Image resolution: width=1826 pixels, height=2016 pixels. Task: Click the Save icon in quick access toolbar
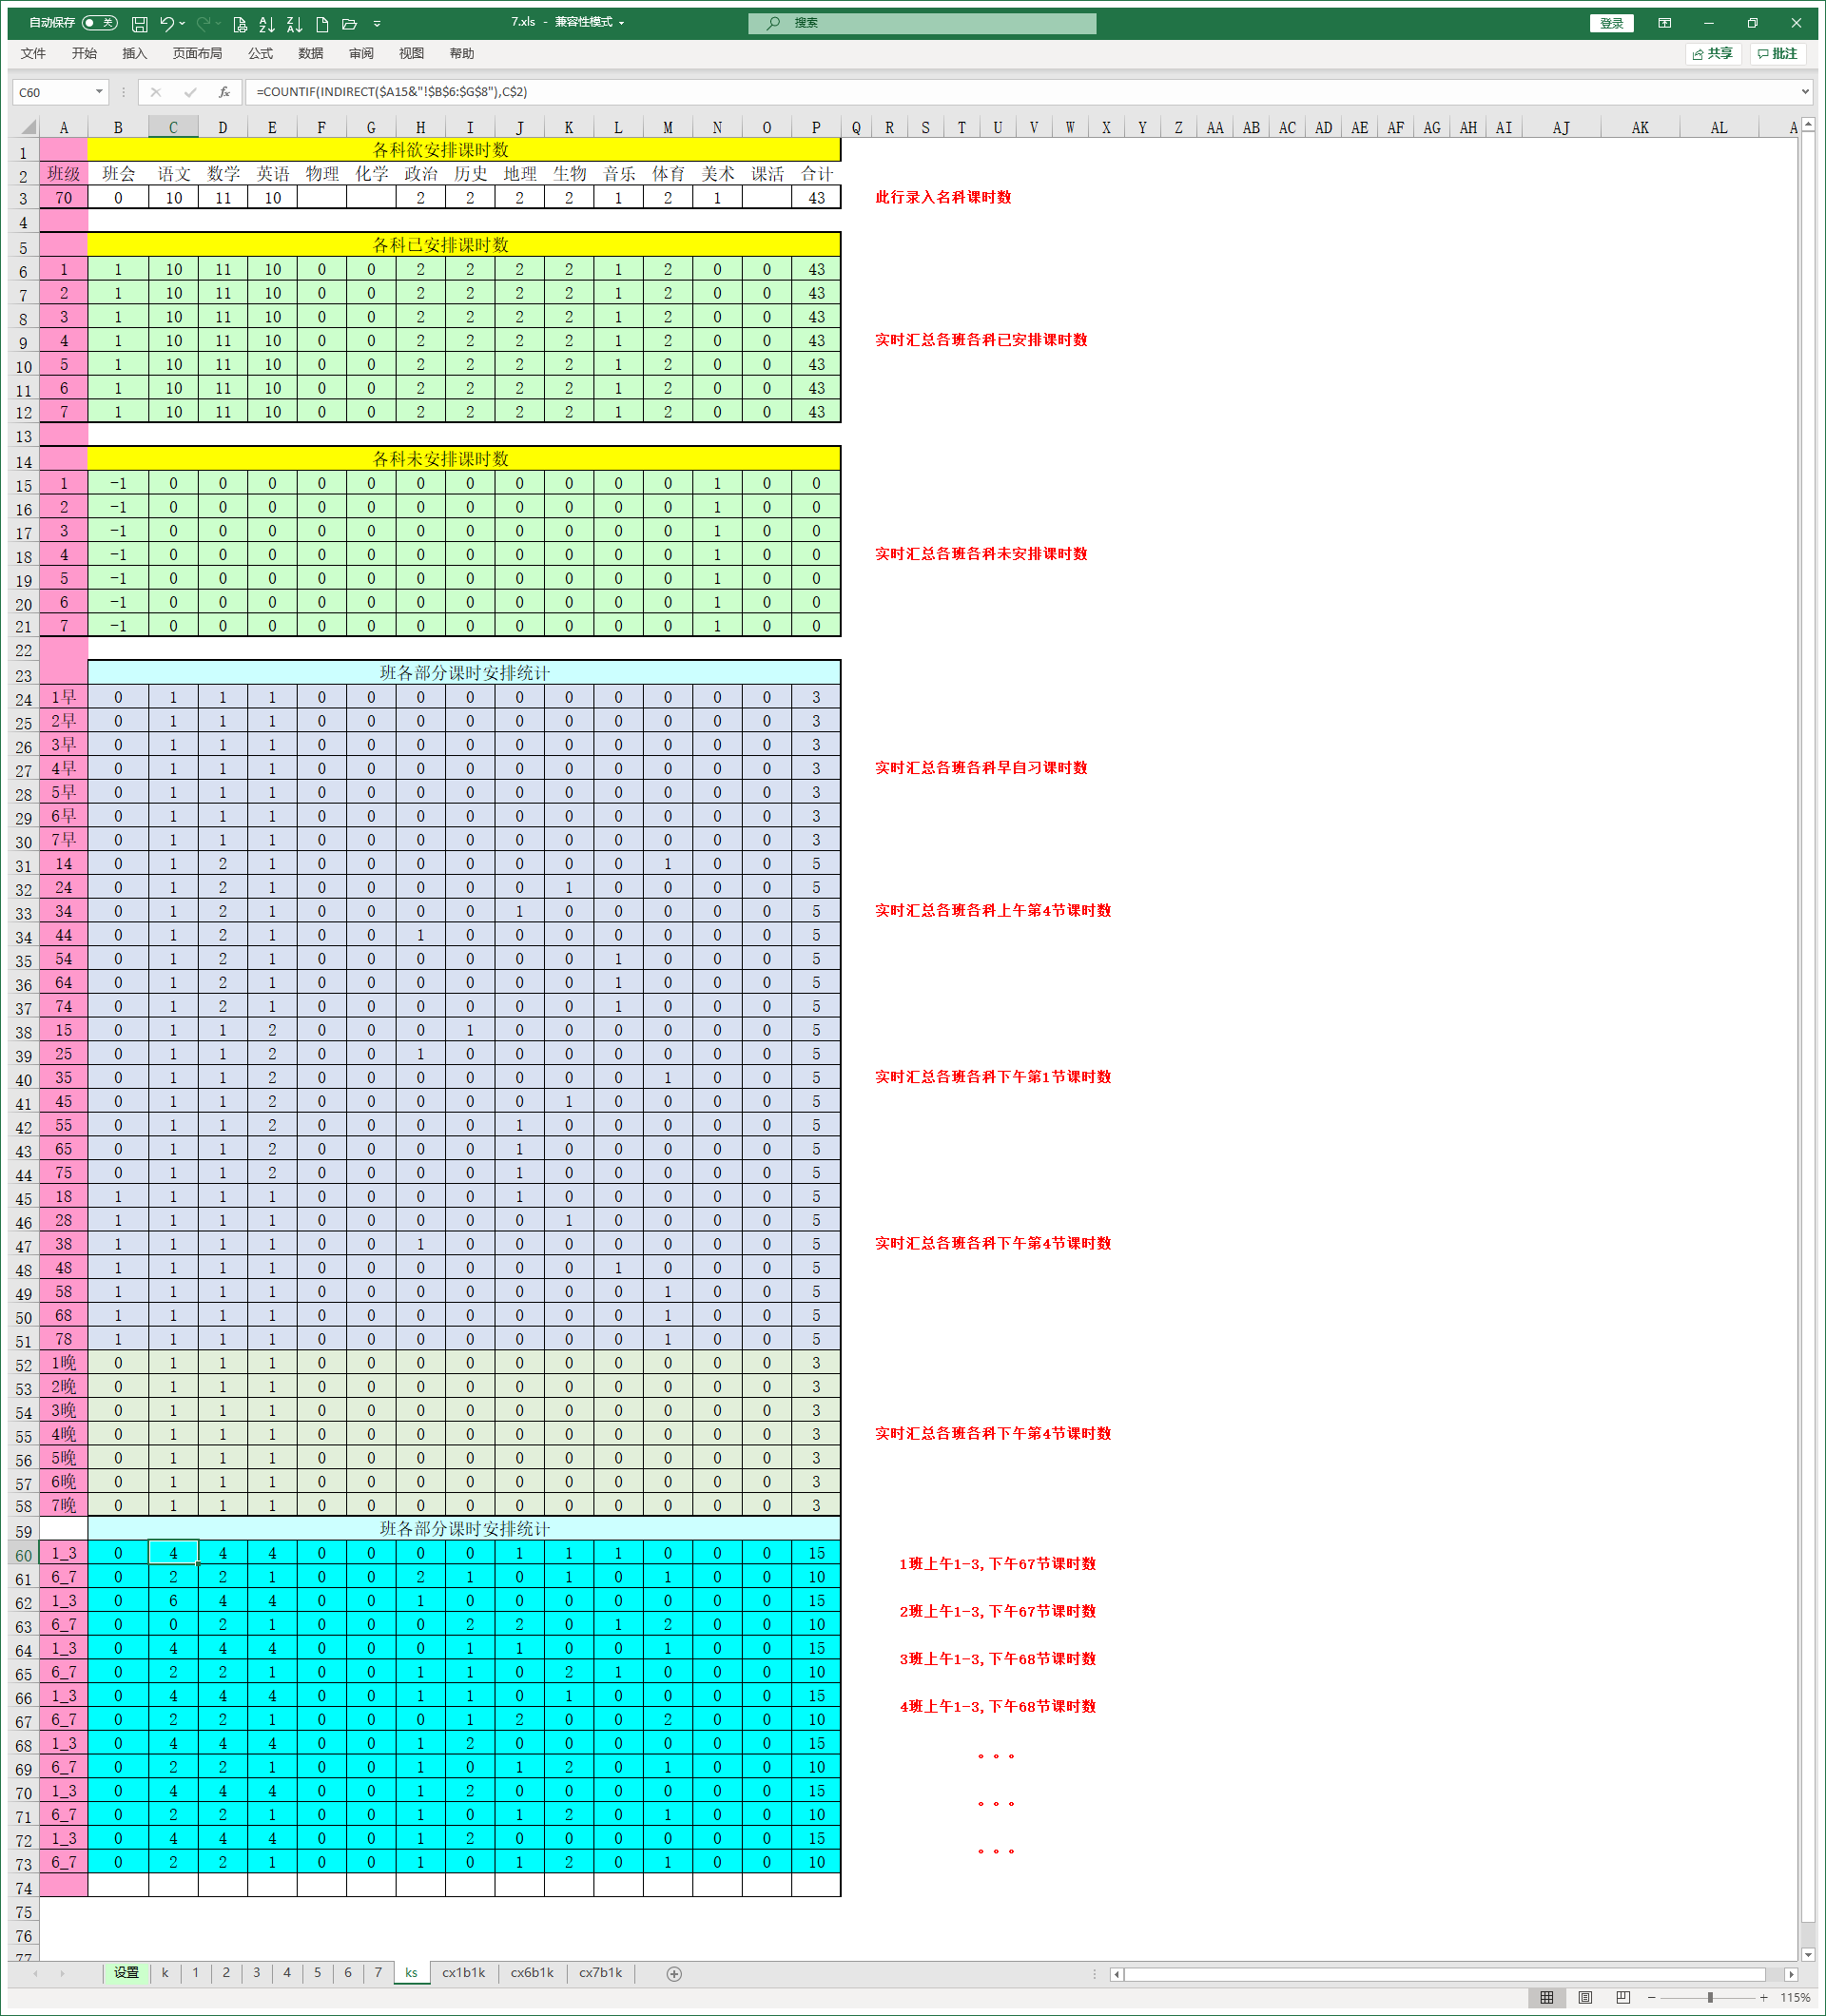coord(140,23)
